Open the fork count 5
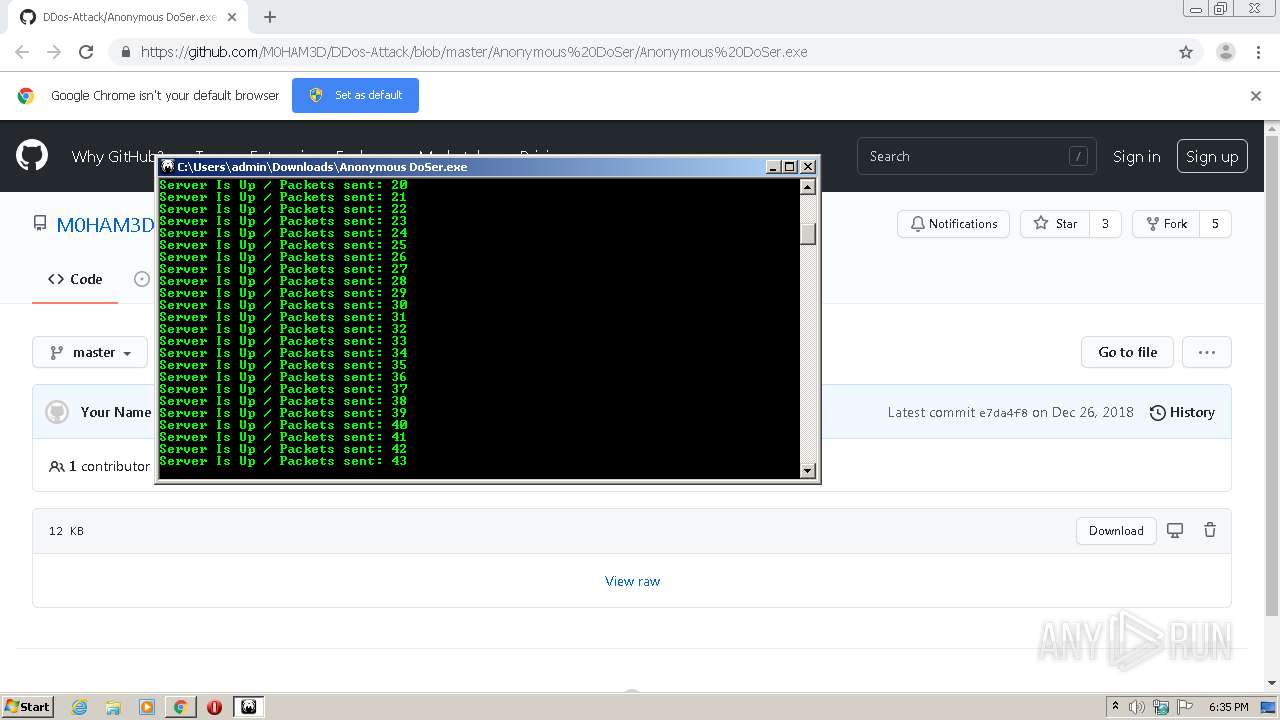 [x=1215, y=224]
